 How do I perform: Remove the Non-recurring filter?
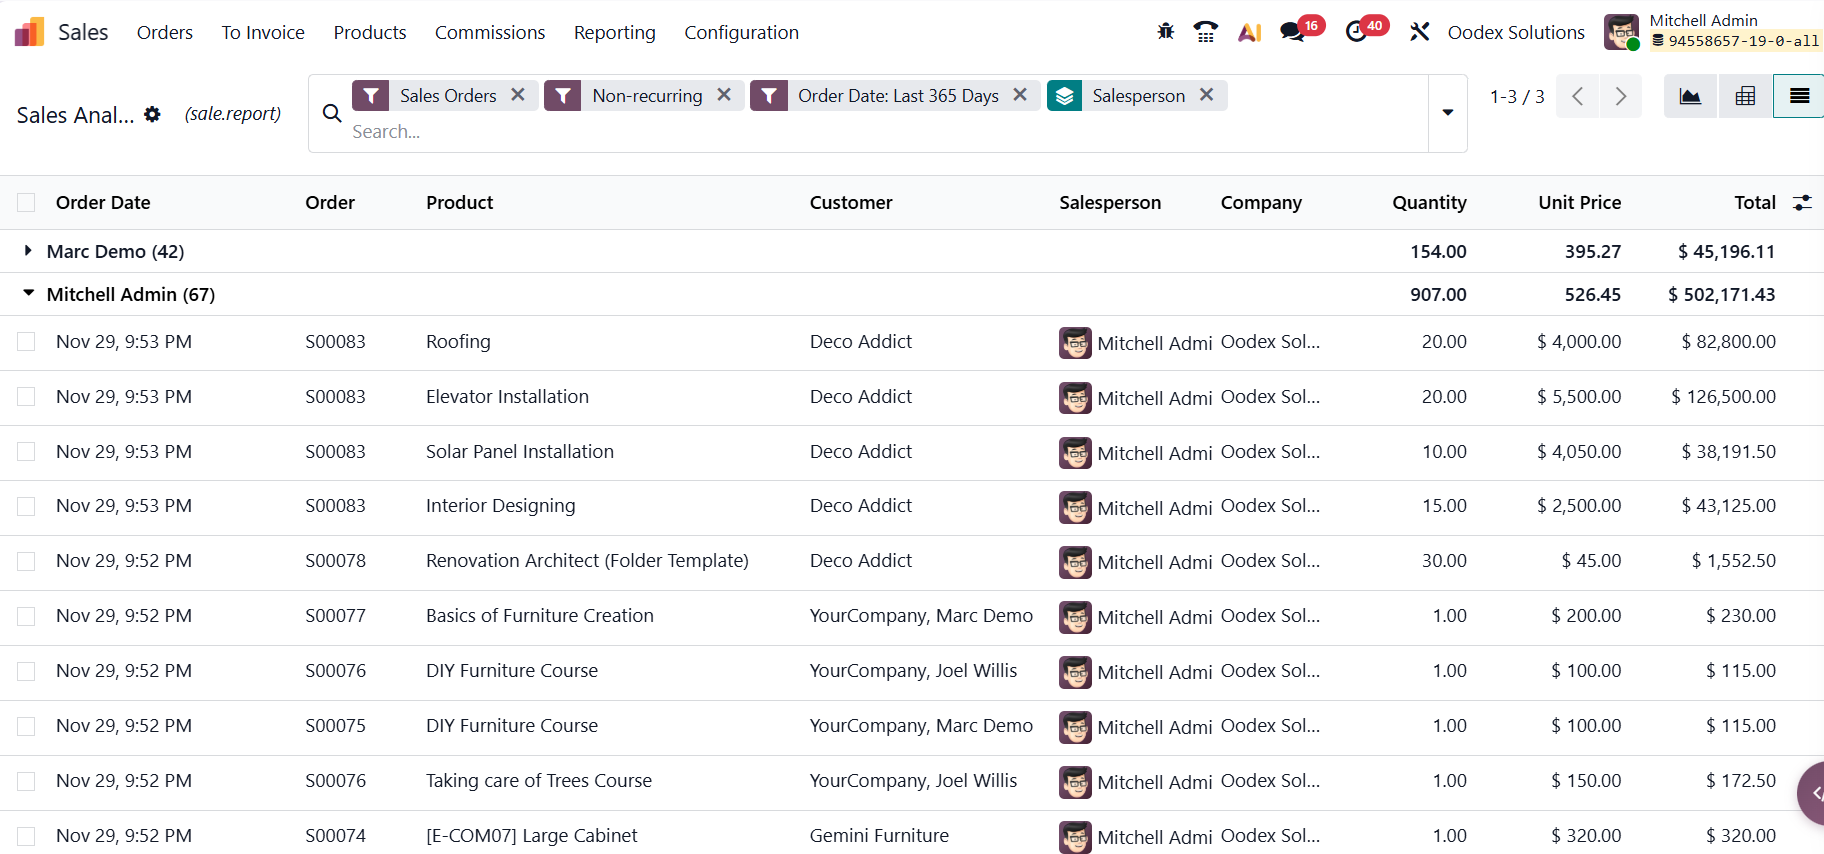pos(724,95)
